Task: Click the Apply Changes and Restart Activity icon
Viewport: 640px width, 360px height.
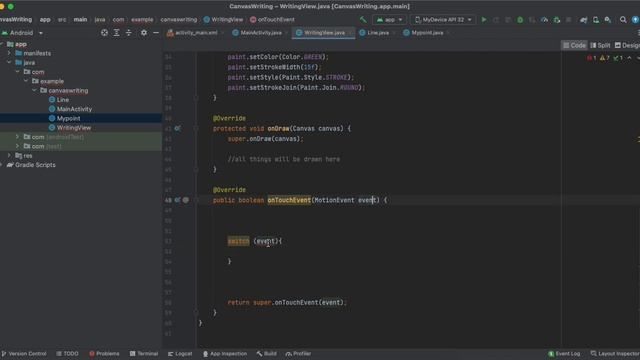Action: click(x=496, y=20)
